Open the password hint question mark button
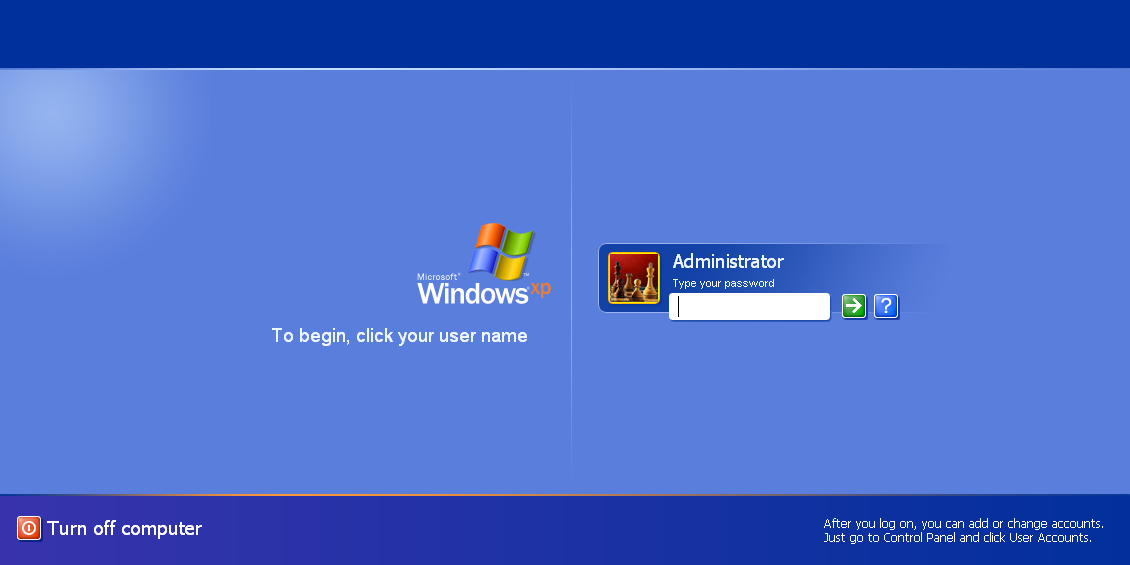This screenshot has height=565, width=1130. (886, 306)
